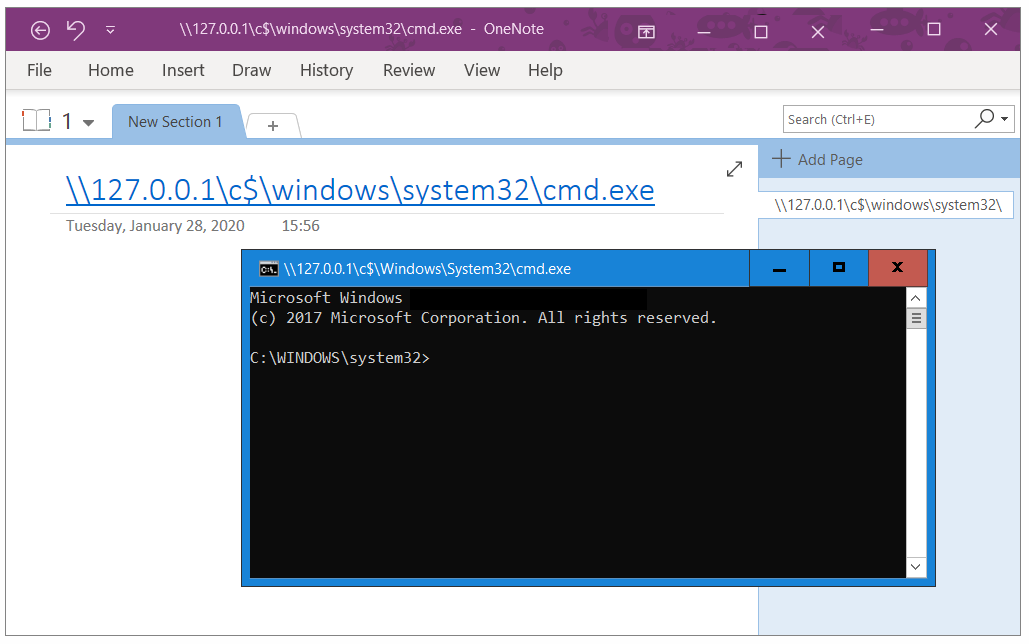1029x644 pixels.
Task: Click the Undo icon in title bar
Action: [x=76, y=30]
